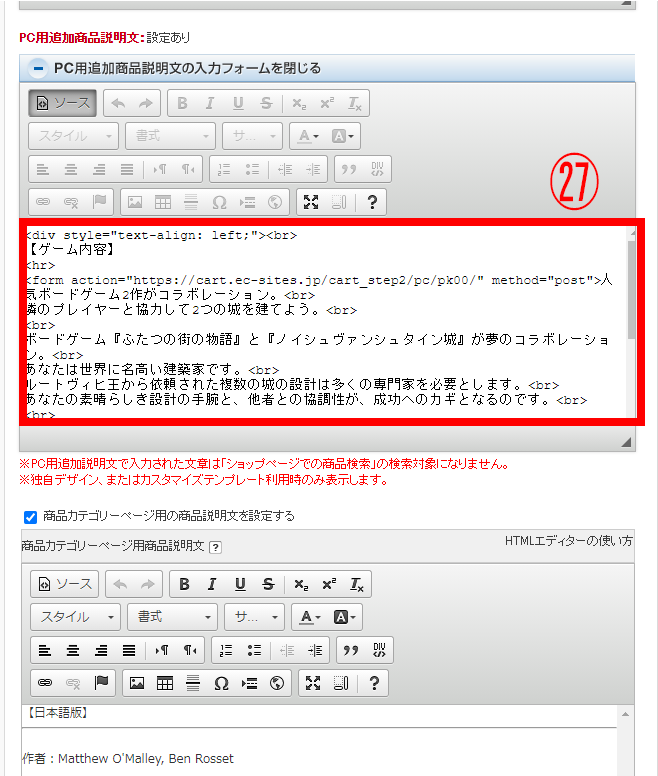
Task: Click ソース button in the category page editor
Action: pyautogui.click(x=64, y=584)
